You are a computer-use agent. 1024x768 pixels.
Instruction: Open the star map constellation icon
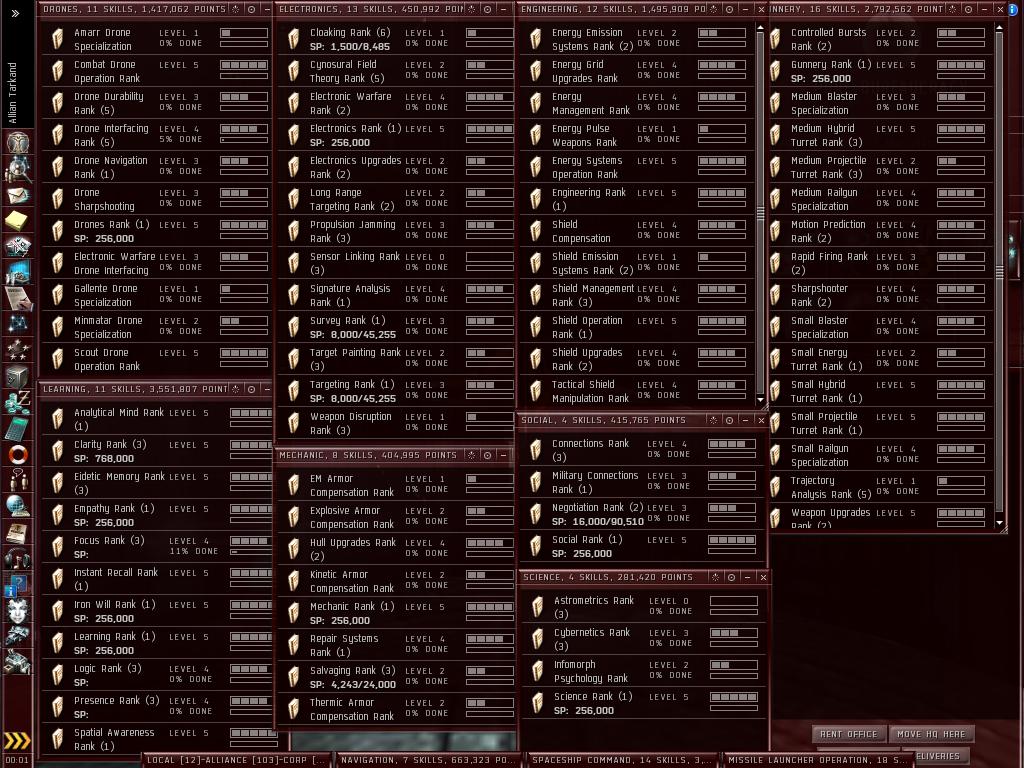pos(18,324)
